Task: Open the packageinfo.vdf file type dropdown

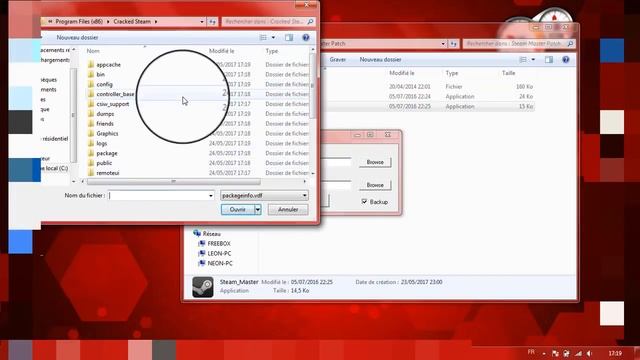Action: pyautogui.click(x=304, y=196)
